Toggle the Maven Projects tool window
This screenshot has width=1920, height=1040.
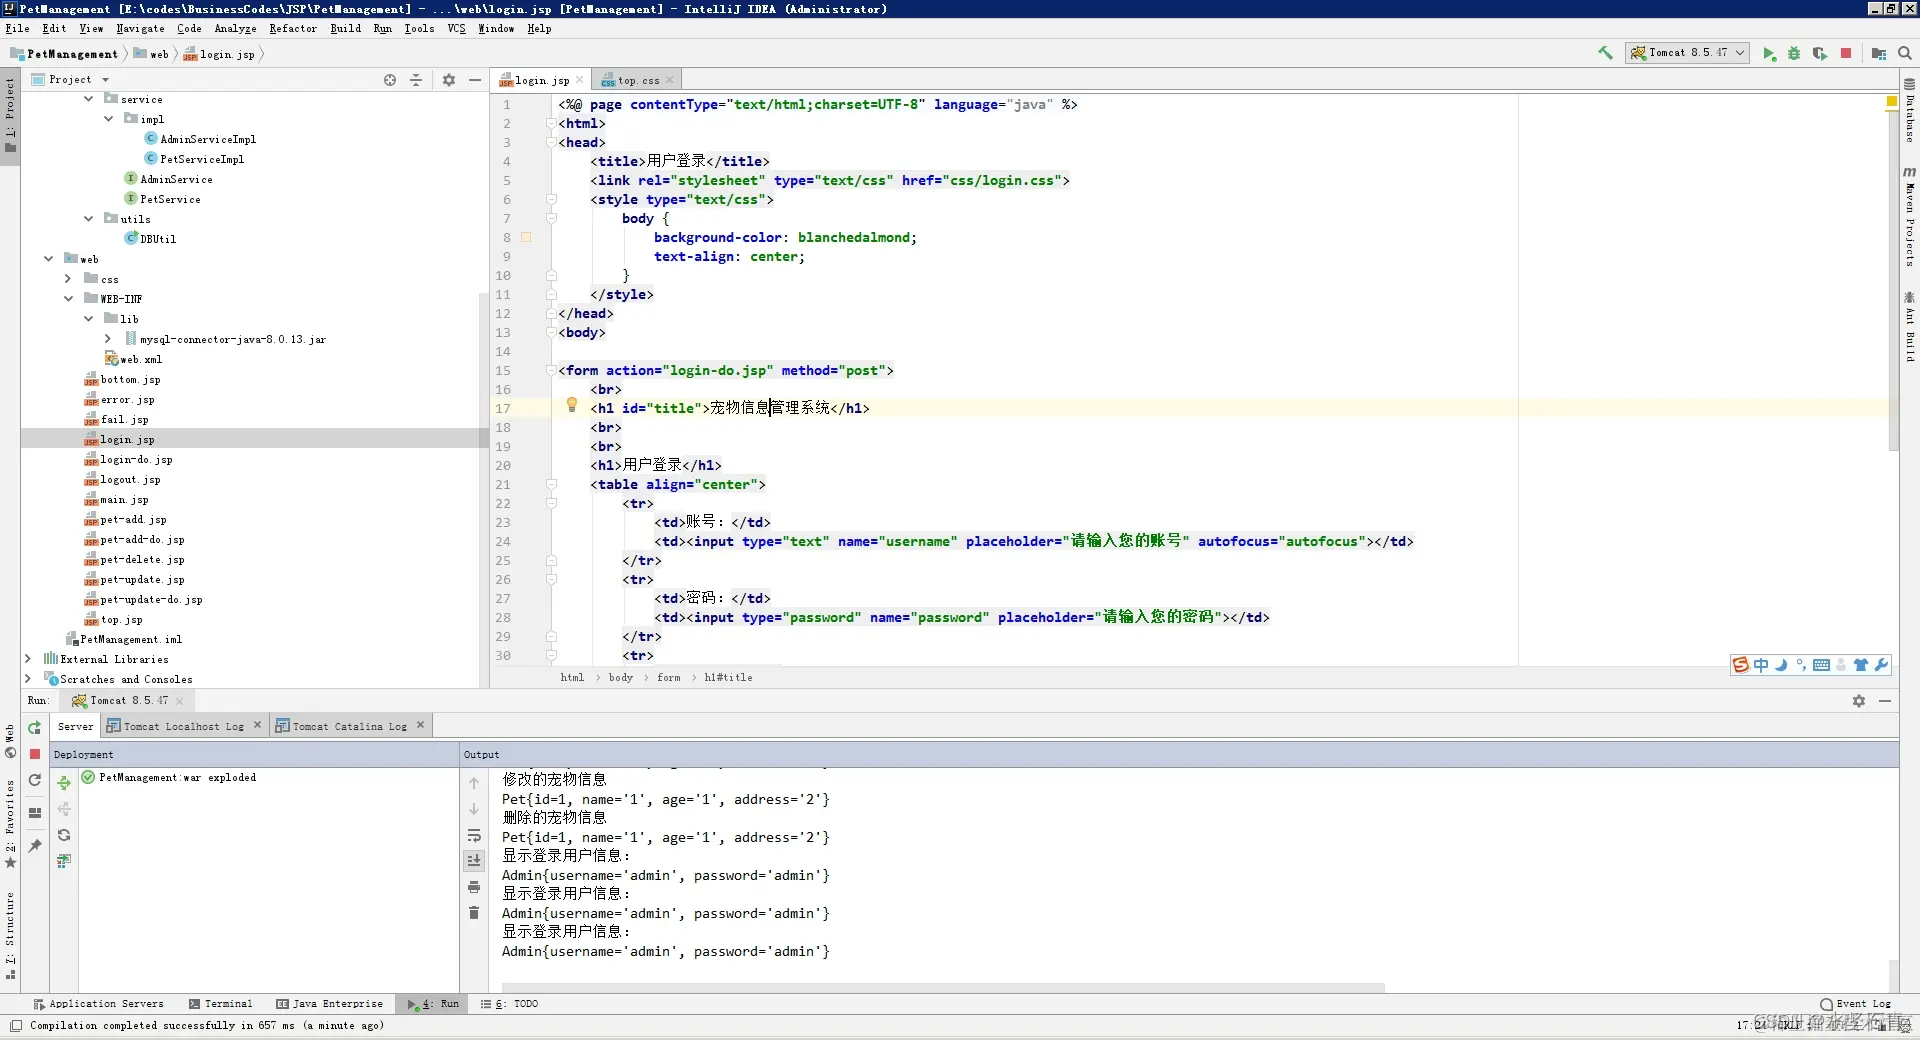point(1909,216)
